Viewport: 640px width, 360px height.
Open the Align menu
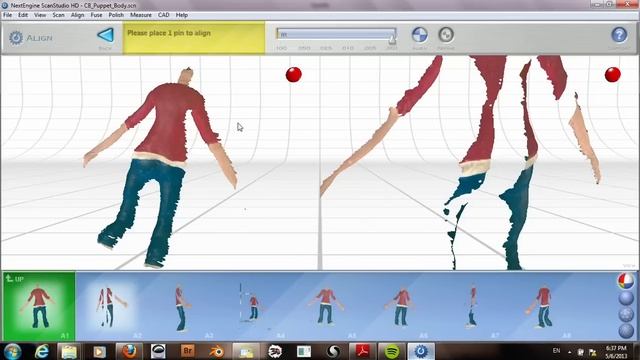pyautogui.click(x=78, y=15)
